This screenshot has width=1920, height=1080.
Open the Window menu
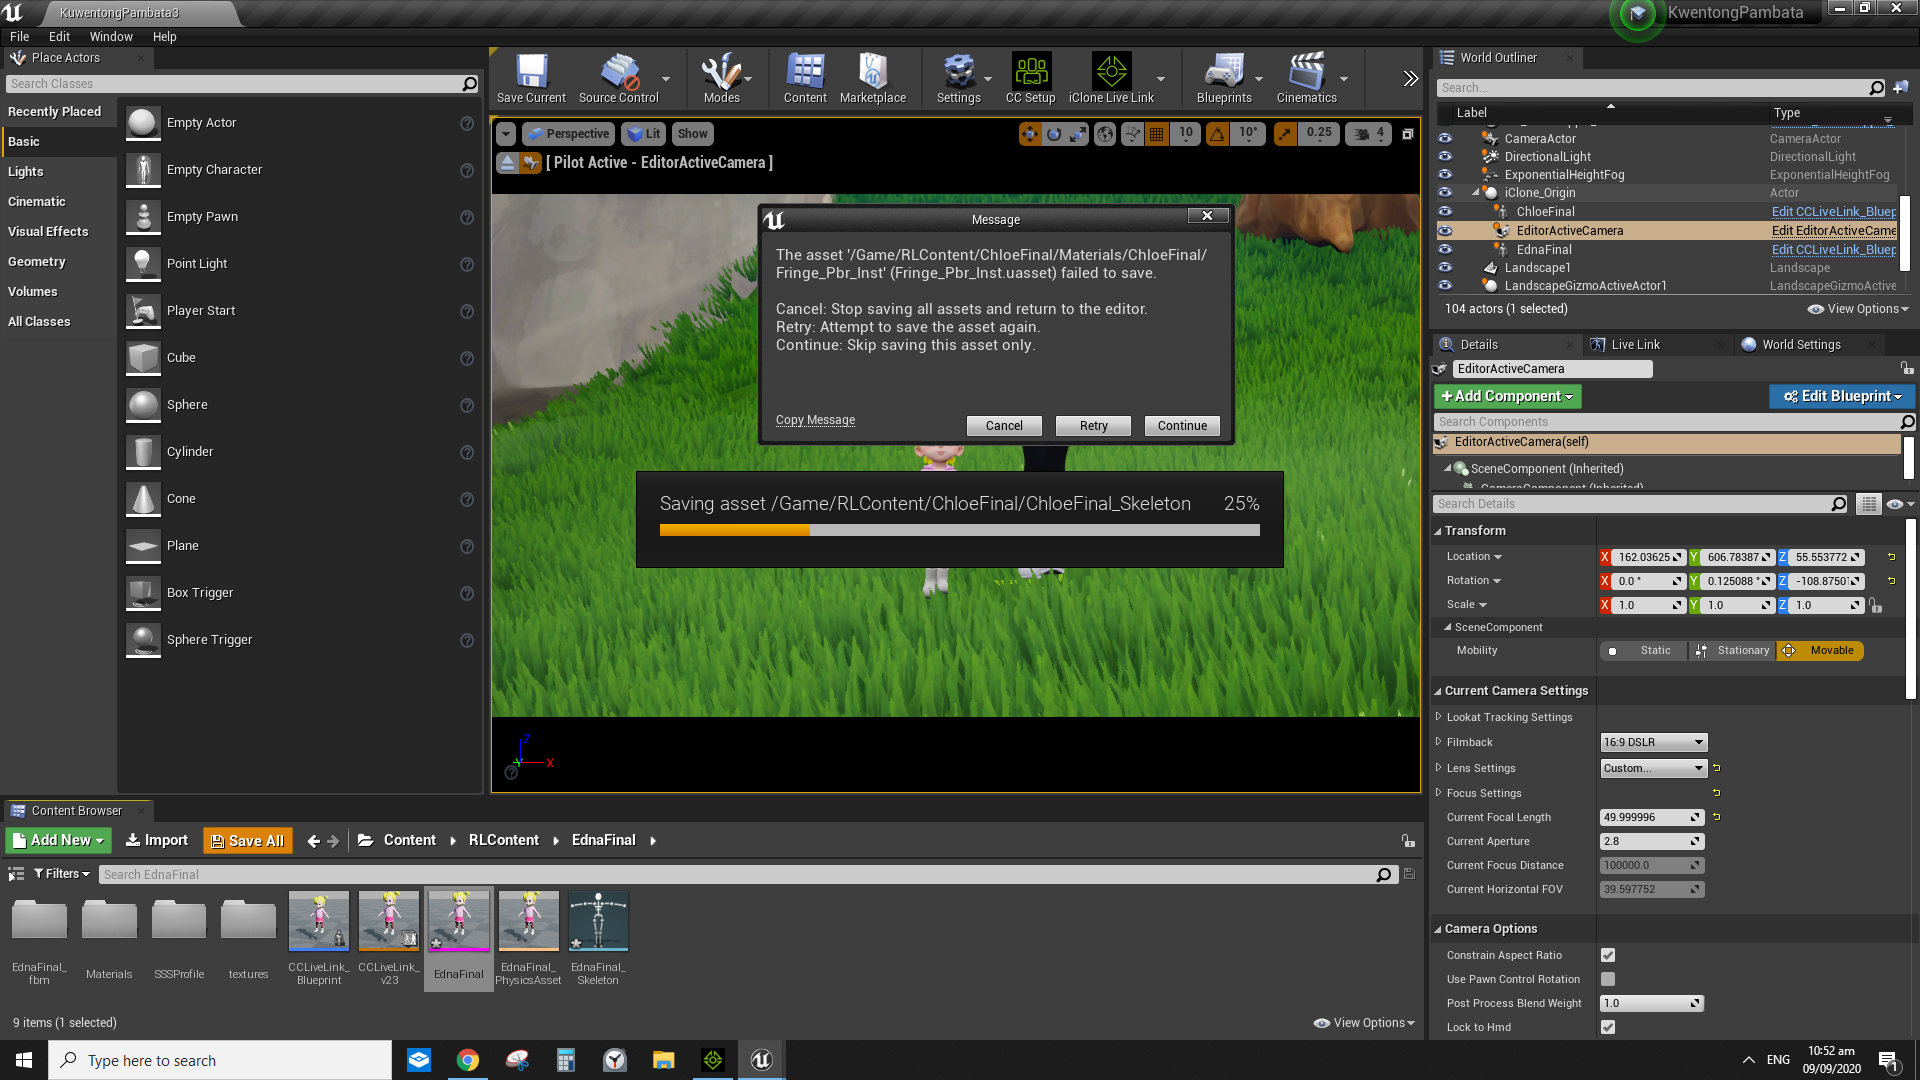point(111,37)
